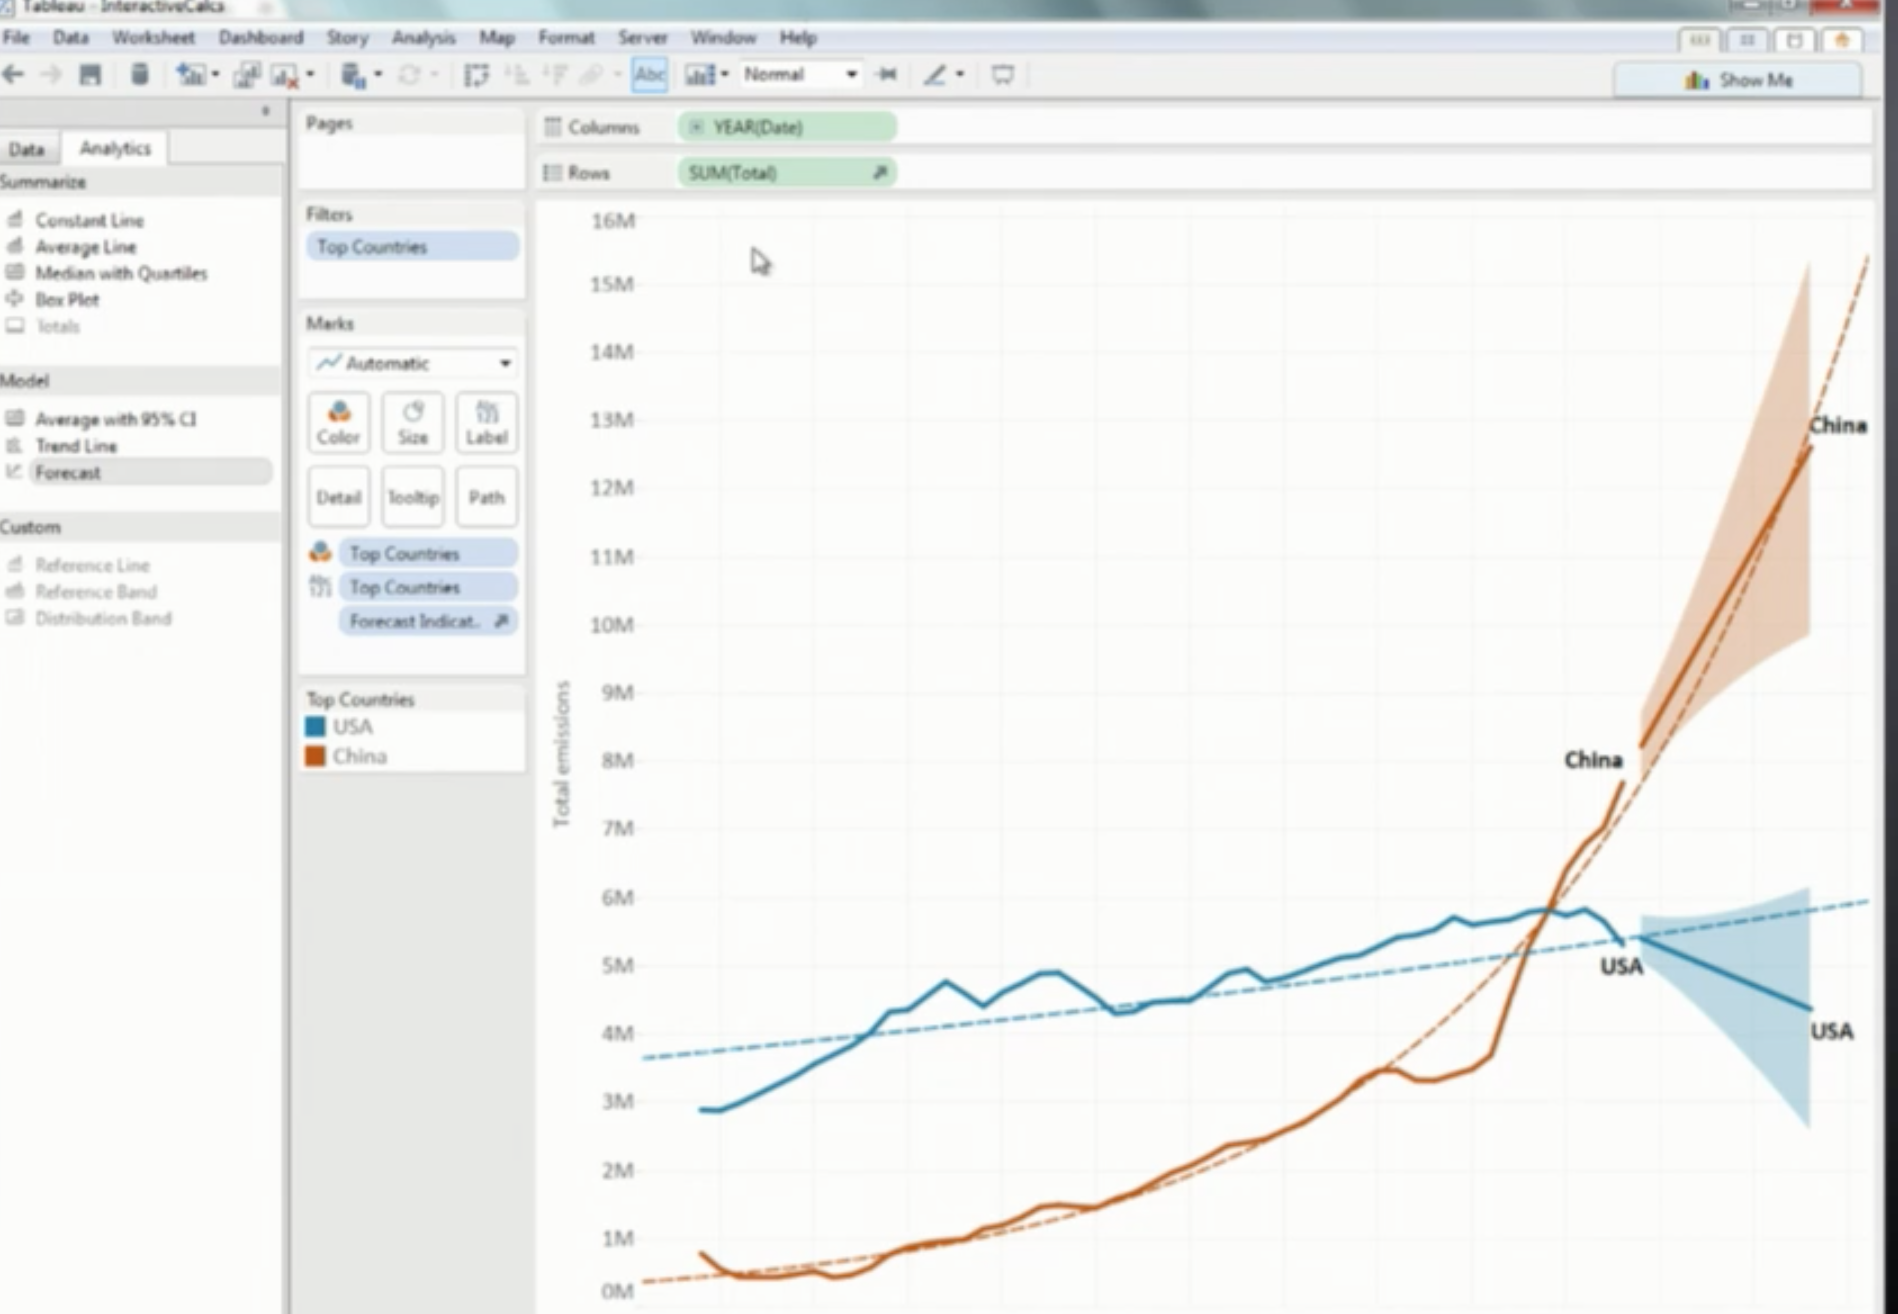The height and width of the screenshot is (1314, 1898).
Task: Select the Top Countries filter pill
Action: pos(411,247)
